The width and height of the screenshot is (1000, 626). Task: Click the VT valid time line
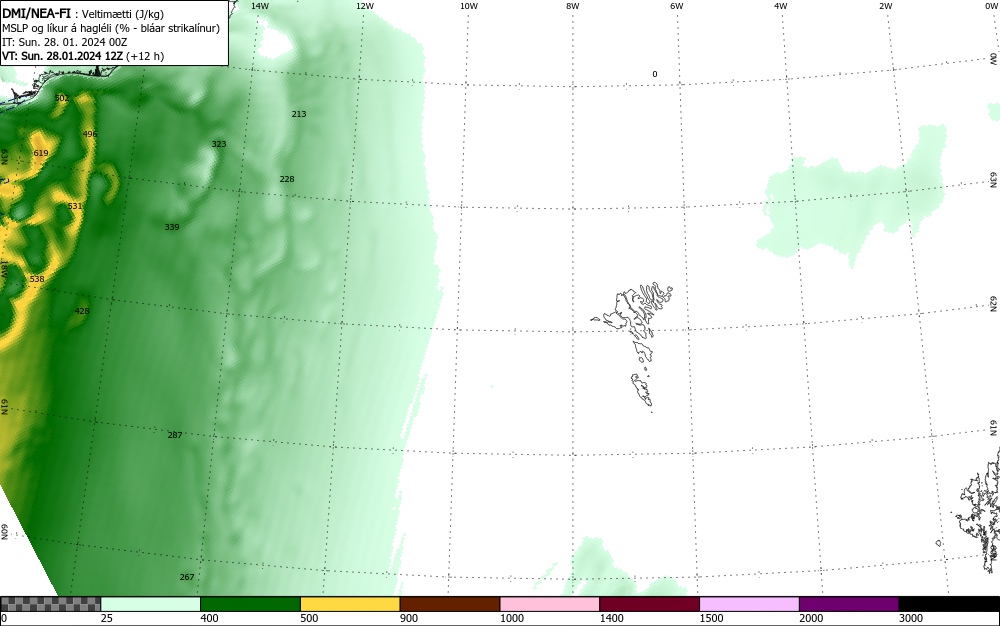point(83,56)
